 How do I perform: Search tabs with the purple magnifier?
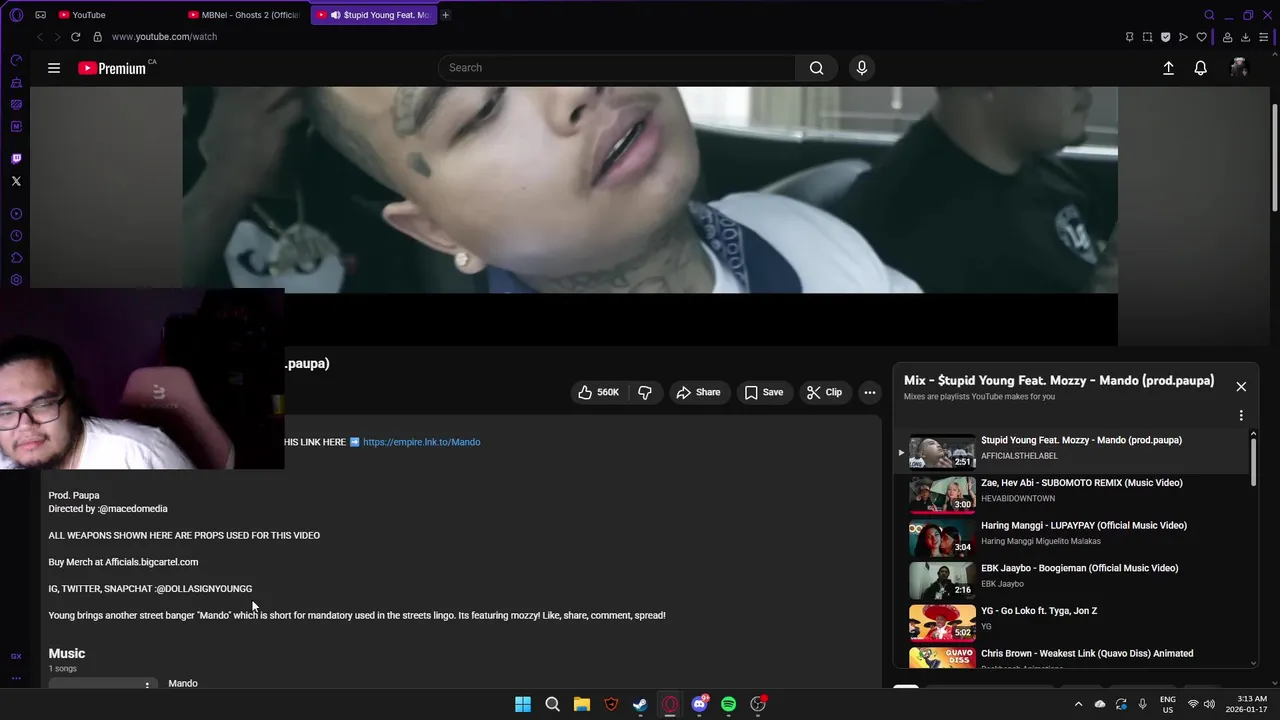point(1209,15)
